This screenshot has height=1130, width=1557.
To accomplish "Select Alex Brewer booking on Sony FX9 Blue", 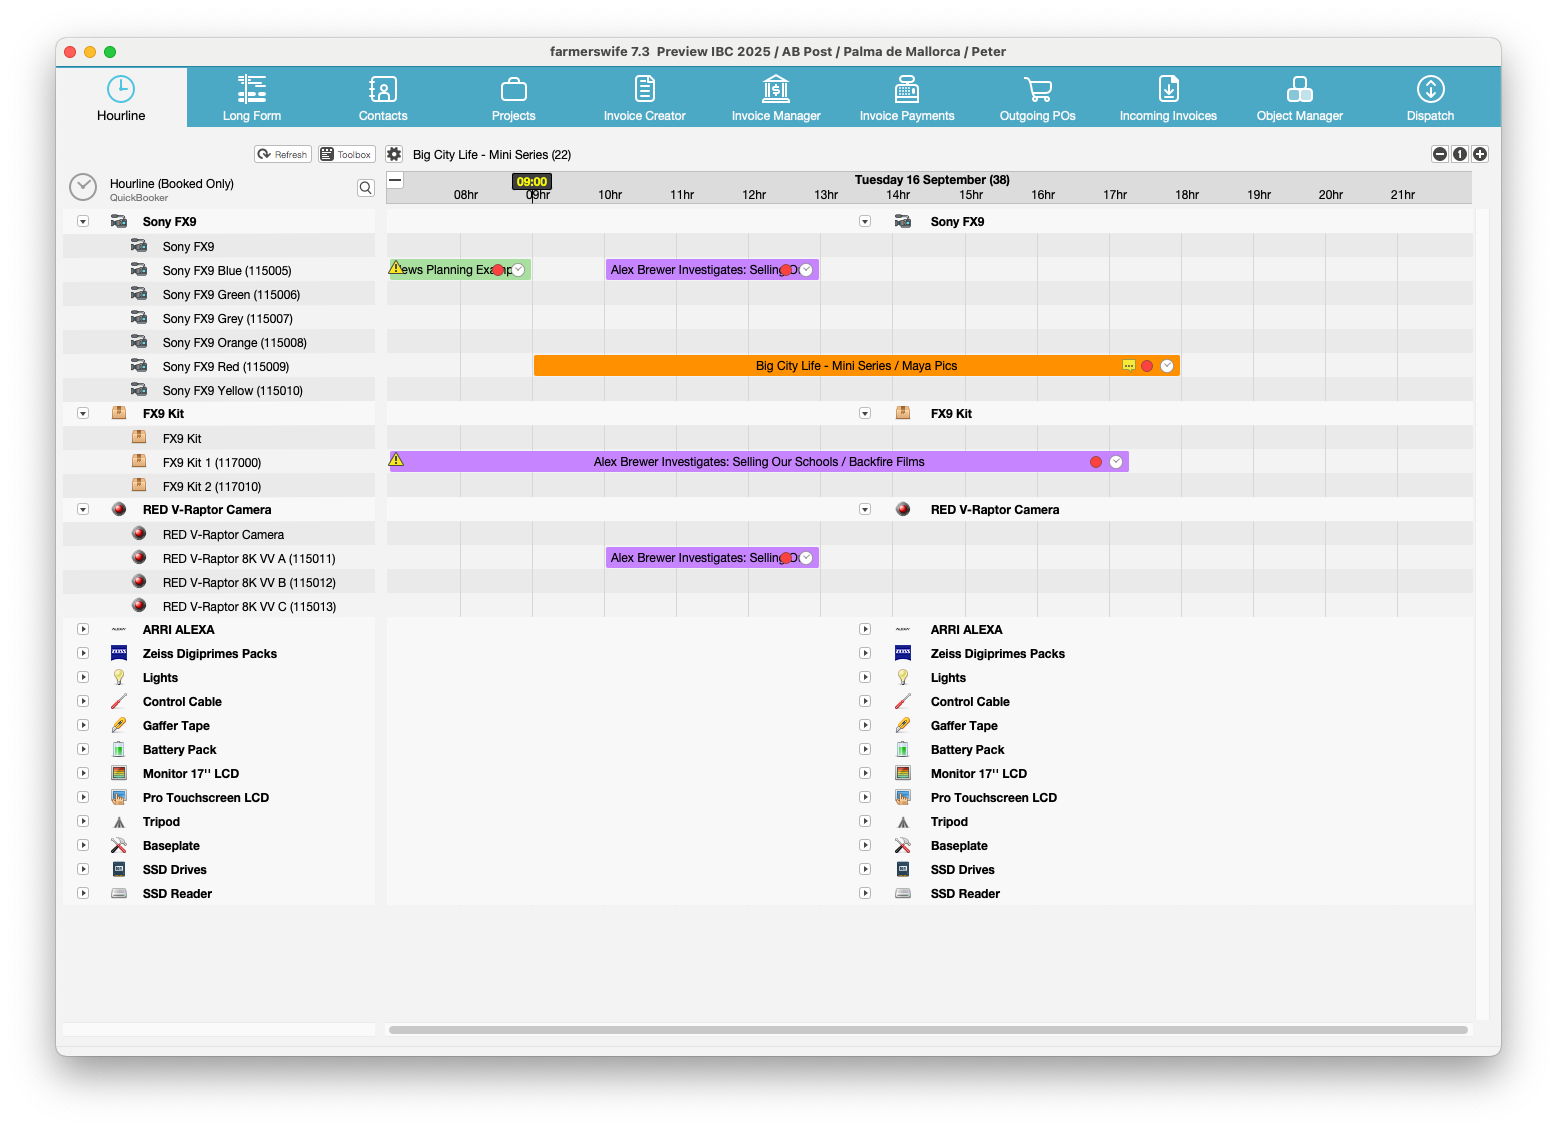I will [712, 270].
